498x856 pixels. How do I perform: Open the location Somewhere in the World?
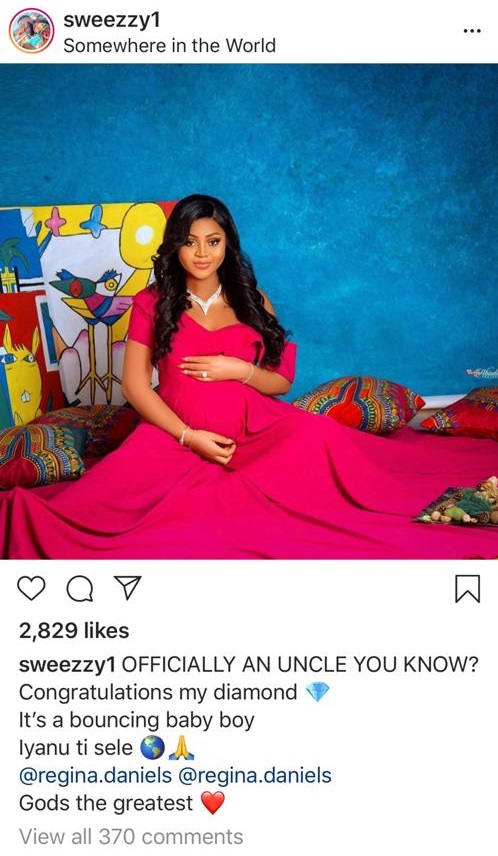tap(169, 45)
